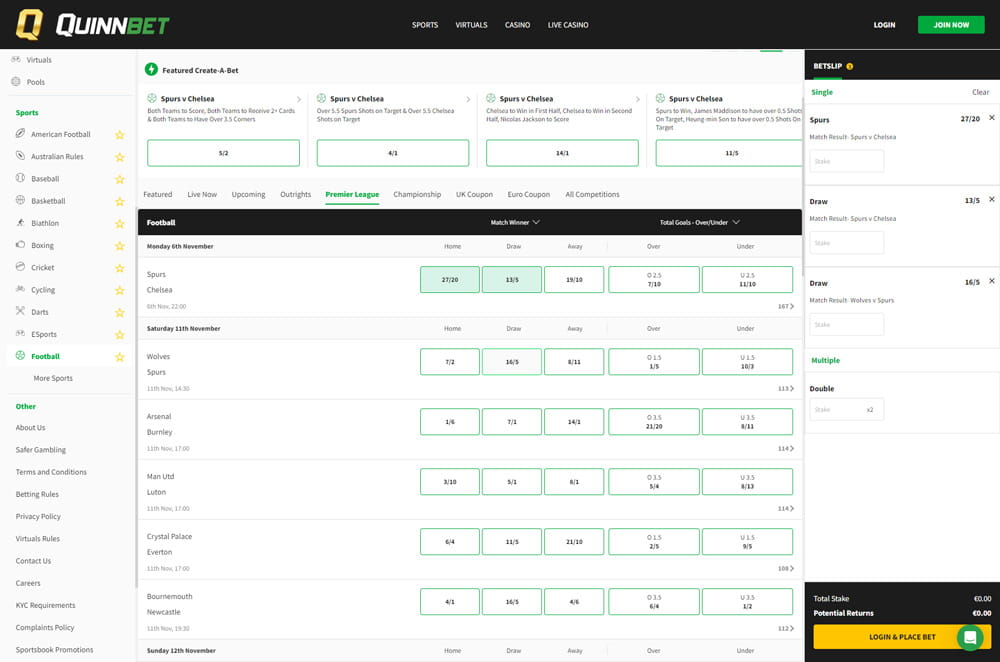Screen dimensions: 1000x662
Task: Switch to the Outrights tab
Action: click(295, 195)
